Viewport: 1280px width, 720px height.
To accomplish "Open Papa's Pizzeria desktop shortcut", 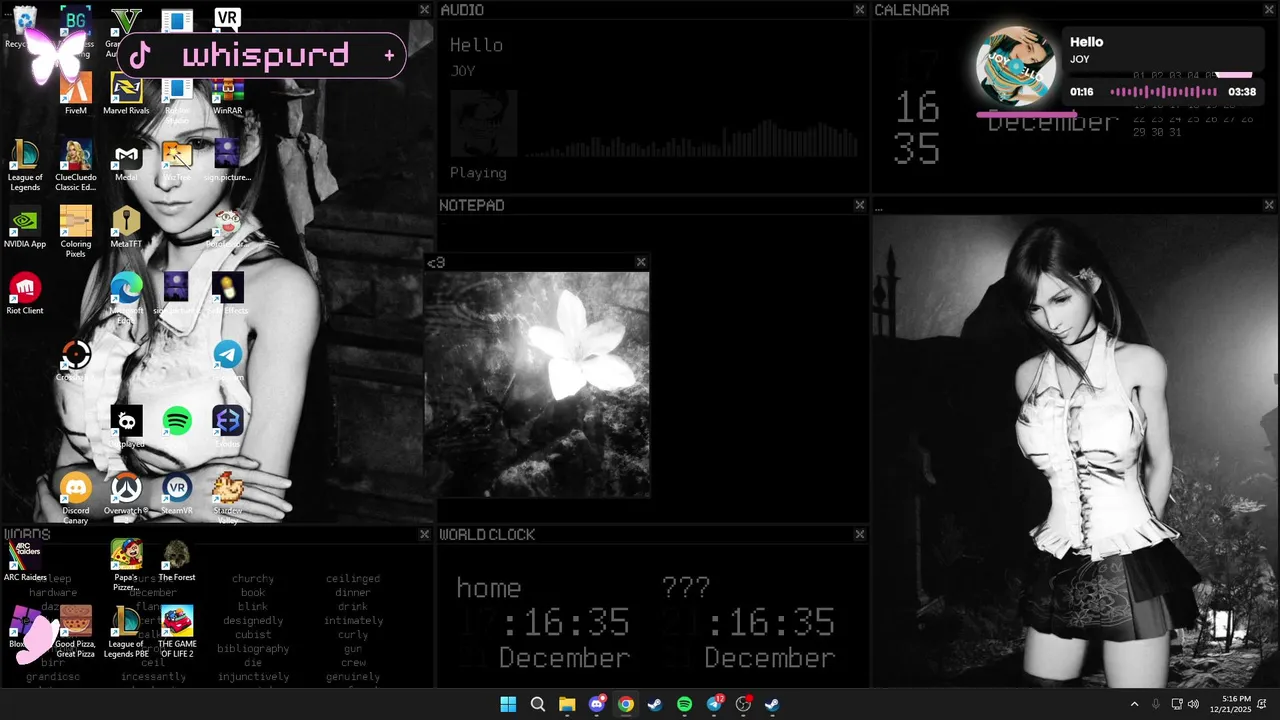I will click(x=126, y=565).
